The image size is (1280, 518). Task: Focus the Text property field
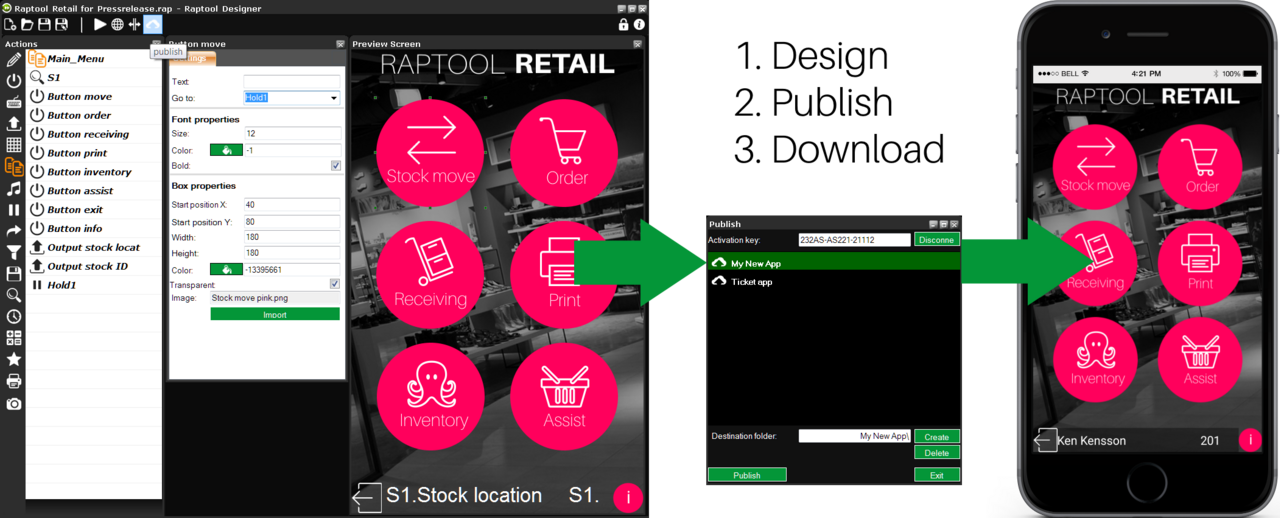pos(292,82)
